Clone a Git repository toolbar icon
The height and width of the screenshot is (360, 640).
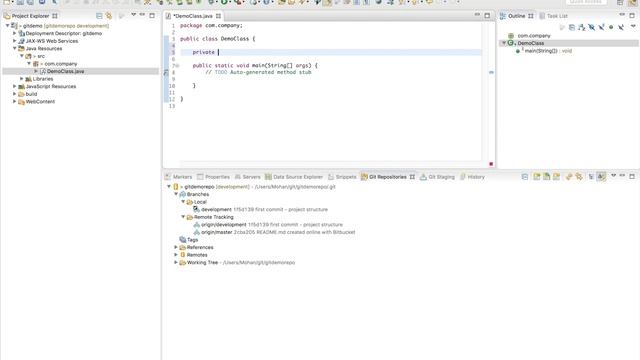547,177
